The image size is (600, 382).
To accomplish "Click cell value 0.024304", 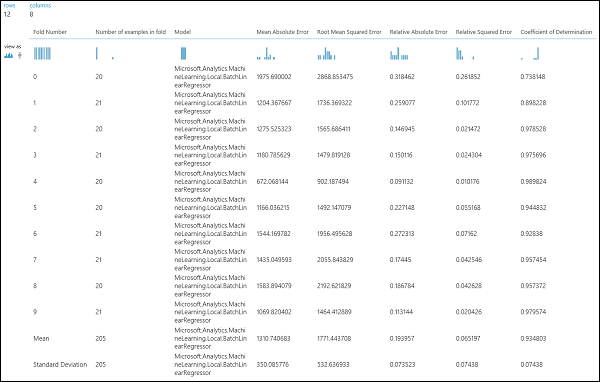I will tap(469, 155).
